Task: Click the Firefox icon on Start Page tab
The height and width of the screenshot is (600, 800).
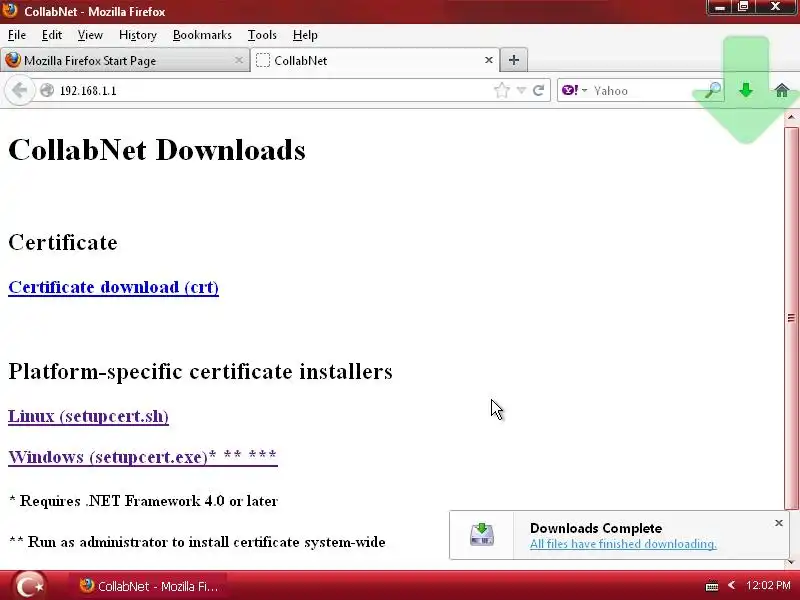Action: 13,60
